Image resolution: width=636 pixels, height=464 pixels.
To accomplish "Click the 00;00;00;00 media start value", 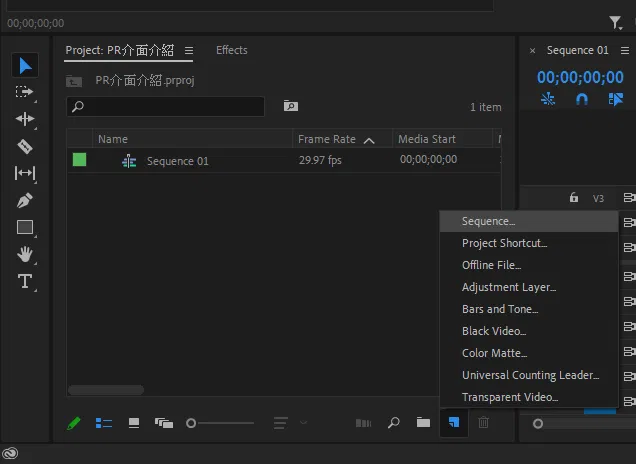I will coord(428,159).
